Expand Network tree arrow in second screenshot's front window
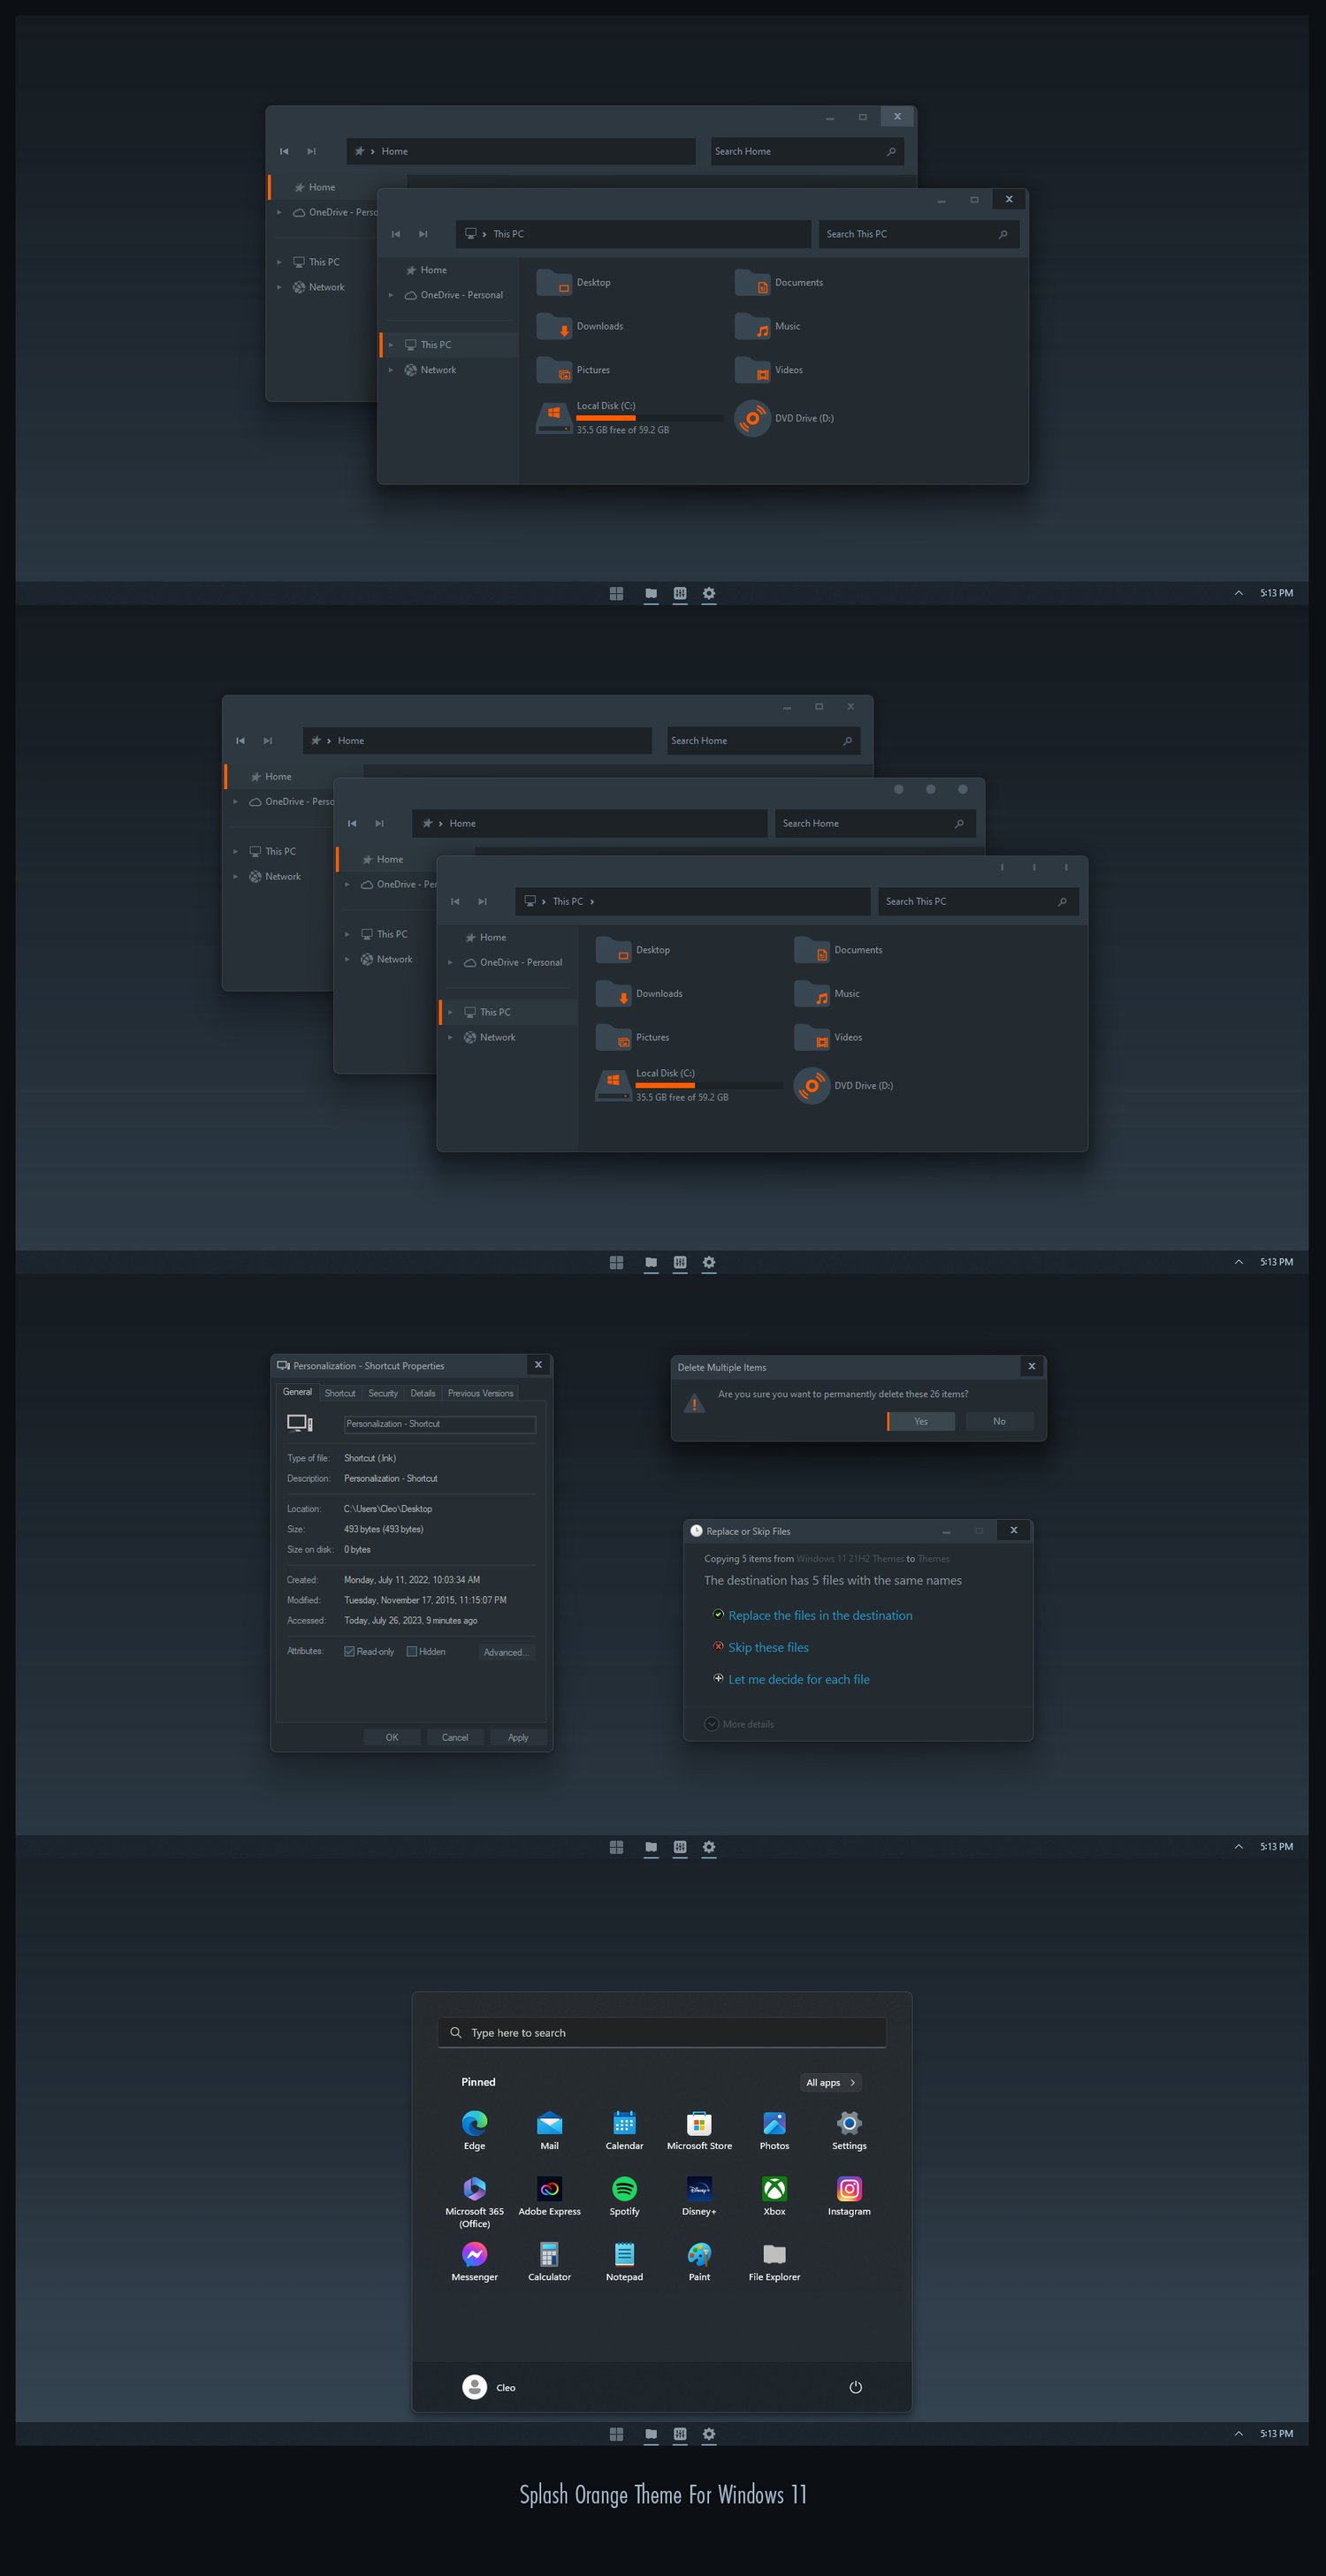The width and height of the screenshot is (1326, 2576). [x=450, y=1037]
